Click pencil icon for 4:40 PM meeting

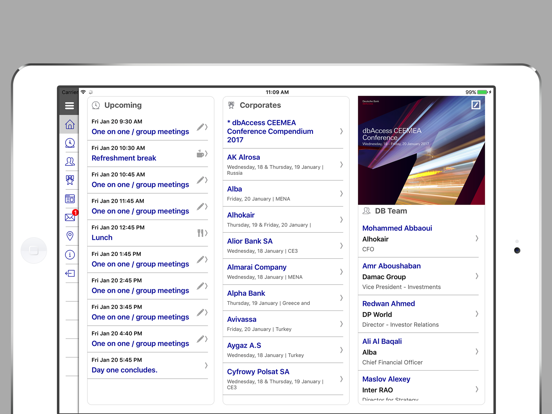[x=200, y=339]
